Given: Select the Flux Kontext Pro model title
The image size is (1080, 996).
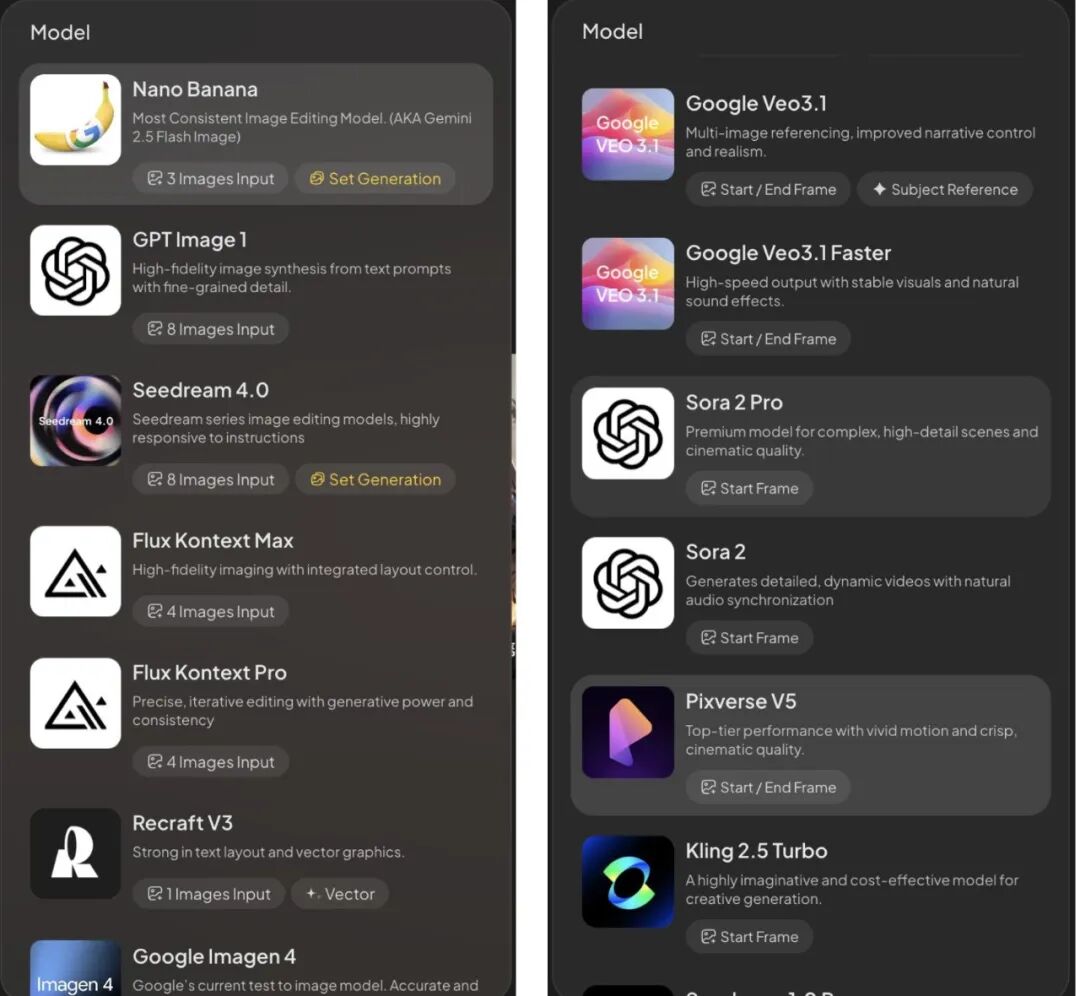Looking at the screenshot, I should click(x=209, y=673).
